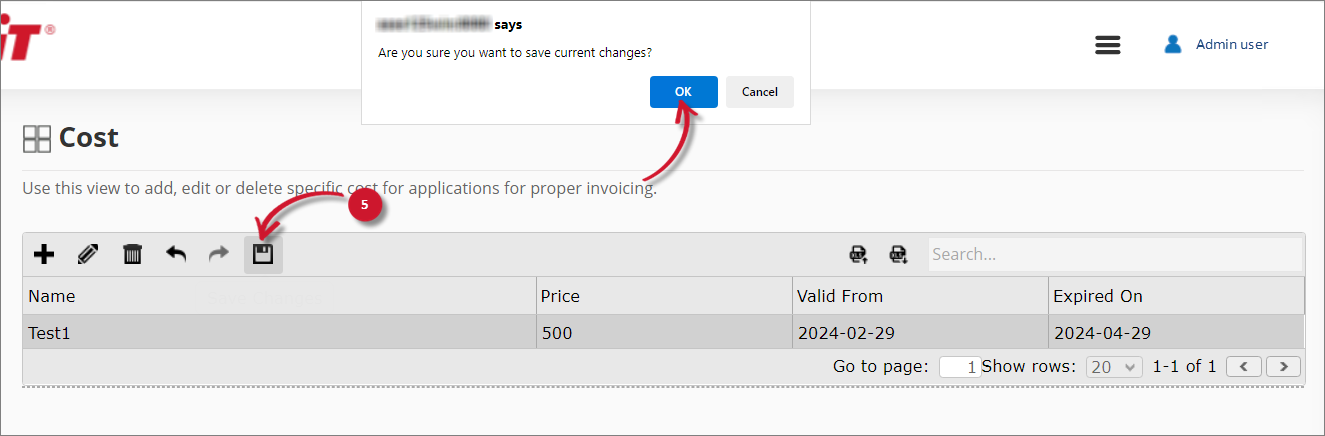
Task: Click the undo arrow icon
Action: 176,255
